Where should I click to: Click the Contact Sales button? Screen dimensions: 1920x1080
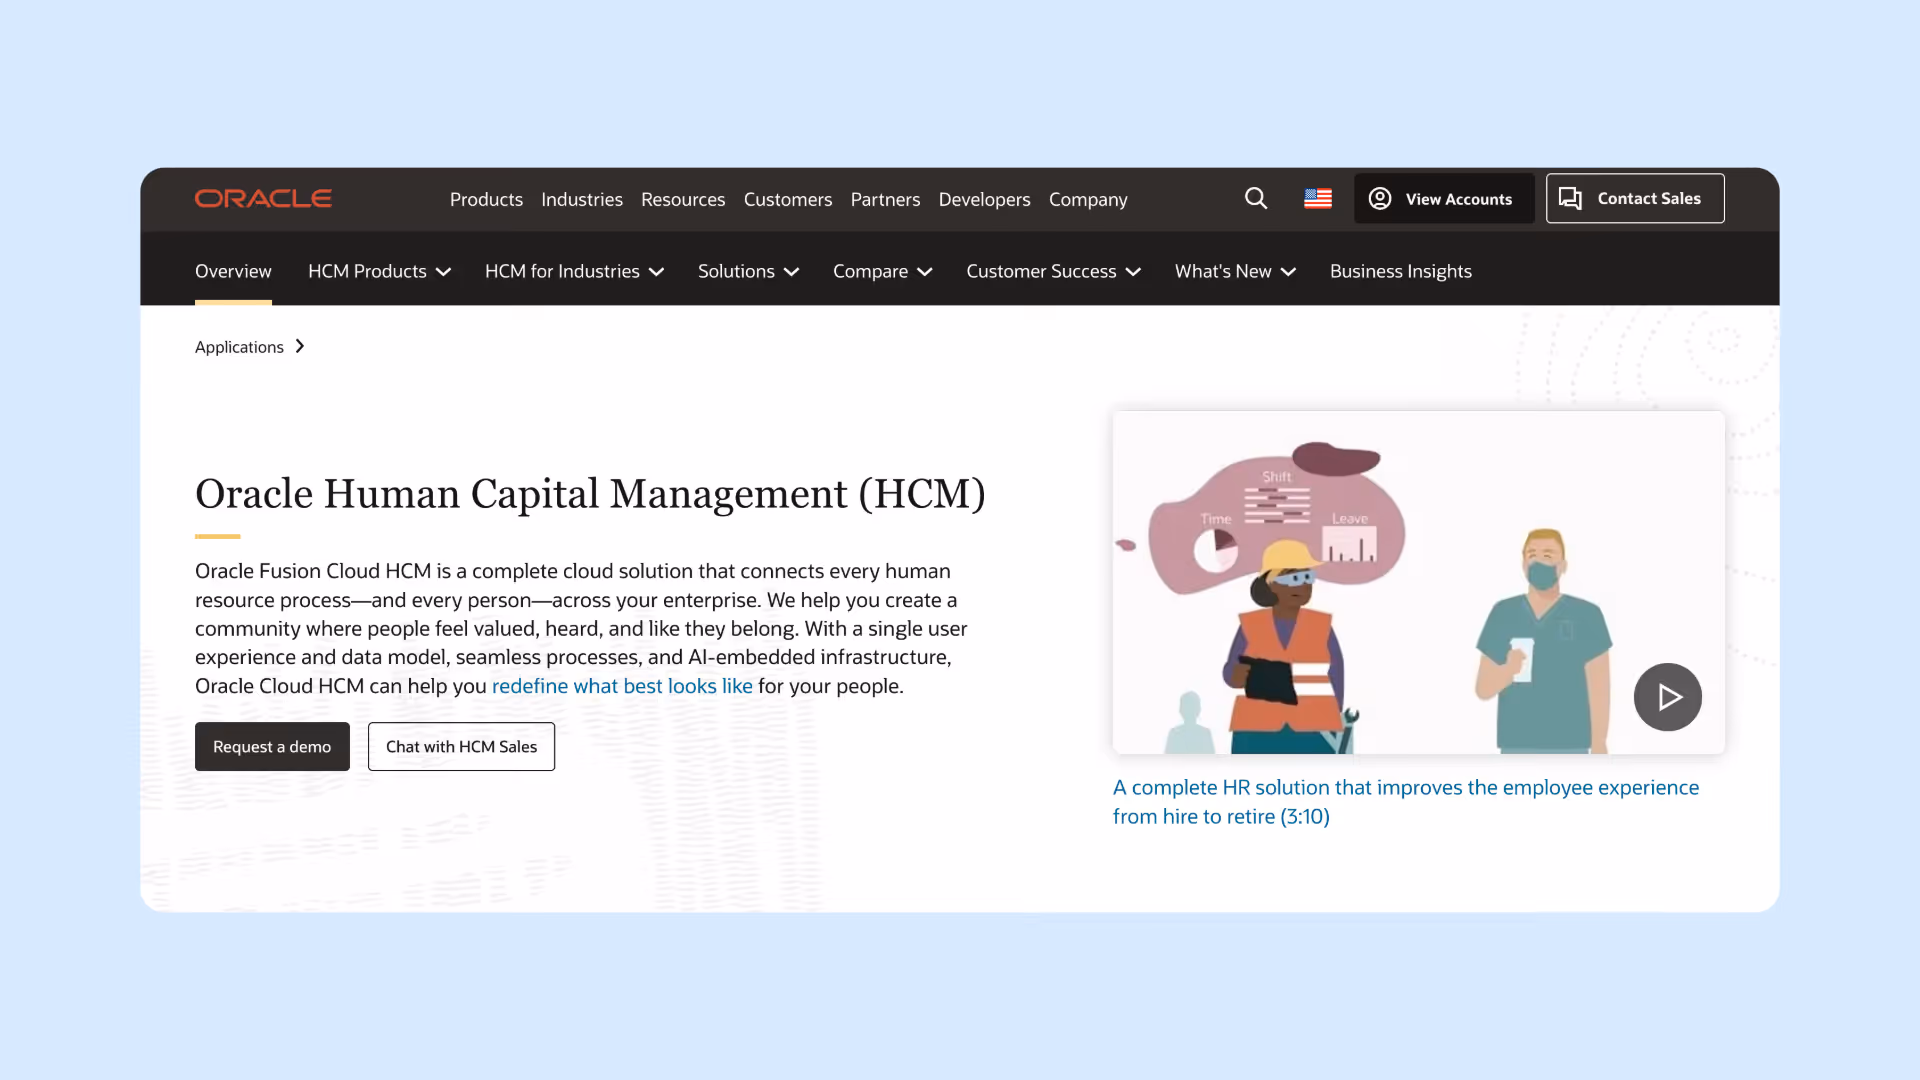click(1635, 198)
